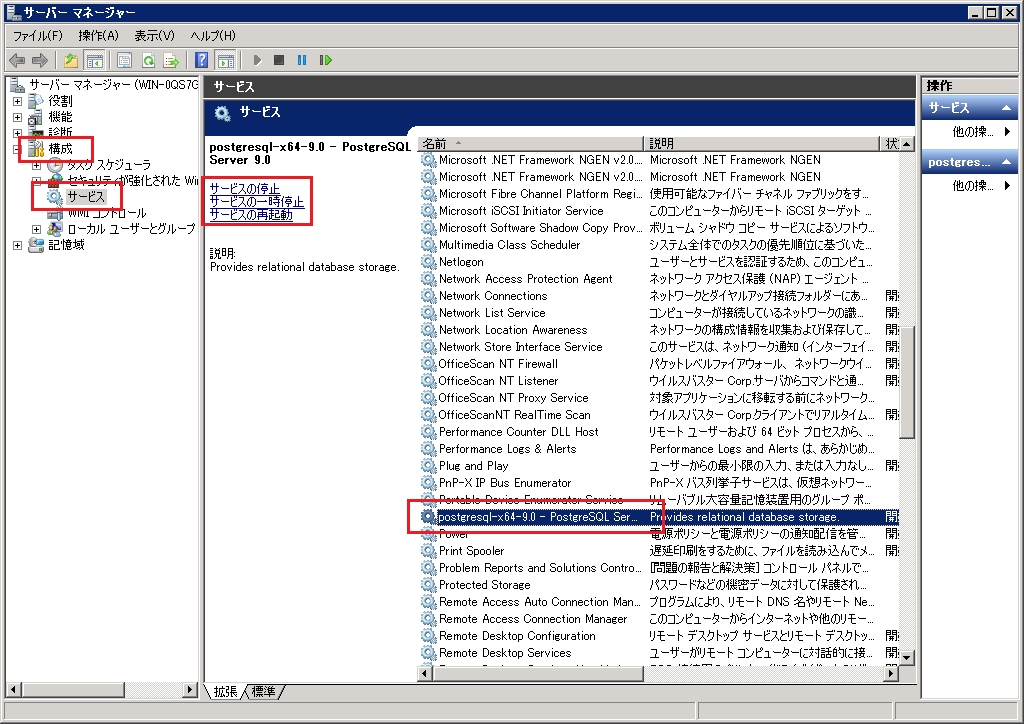Switch to the 標準 tab
Viewport: 1024px width, 724px height.
[264, 692]
